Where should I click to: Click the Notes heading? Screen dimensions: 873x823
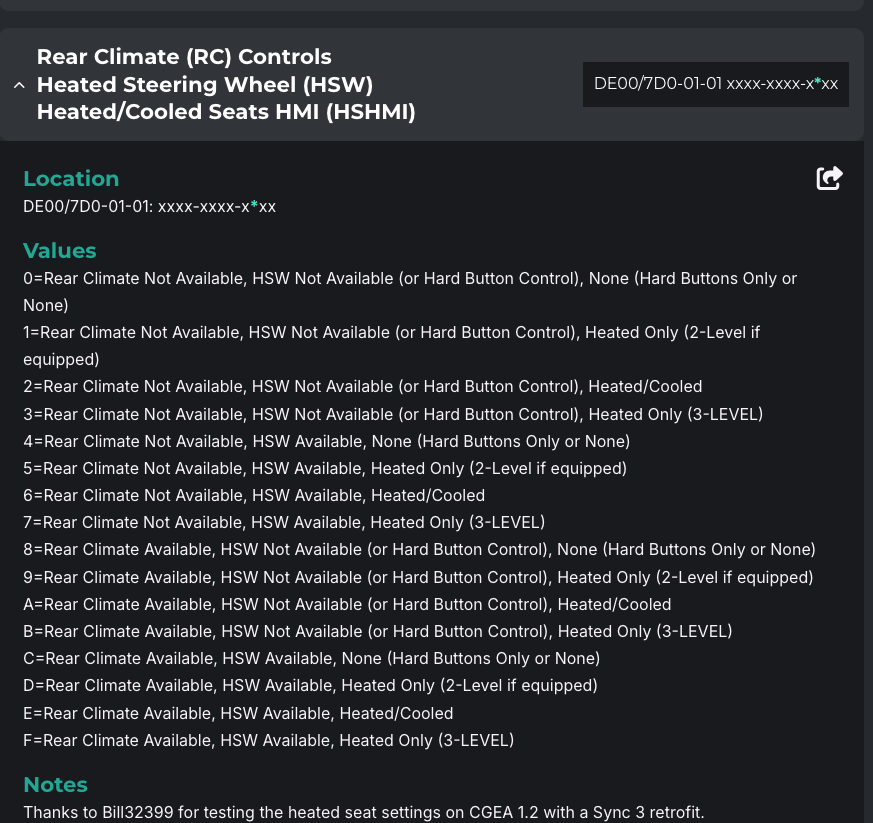56,785
